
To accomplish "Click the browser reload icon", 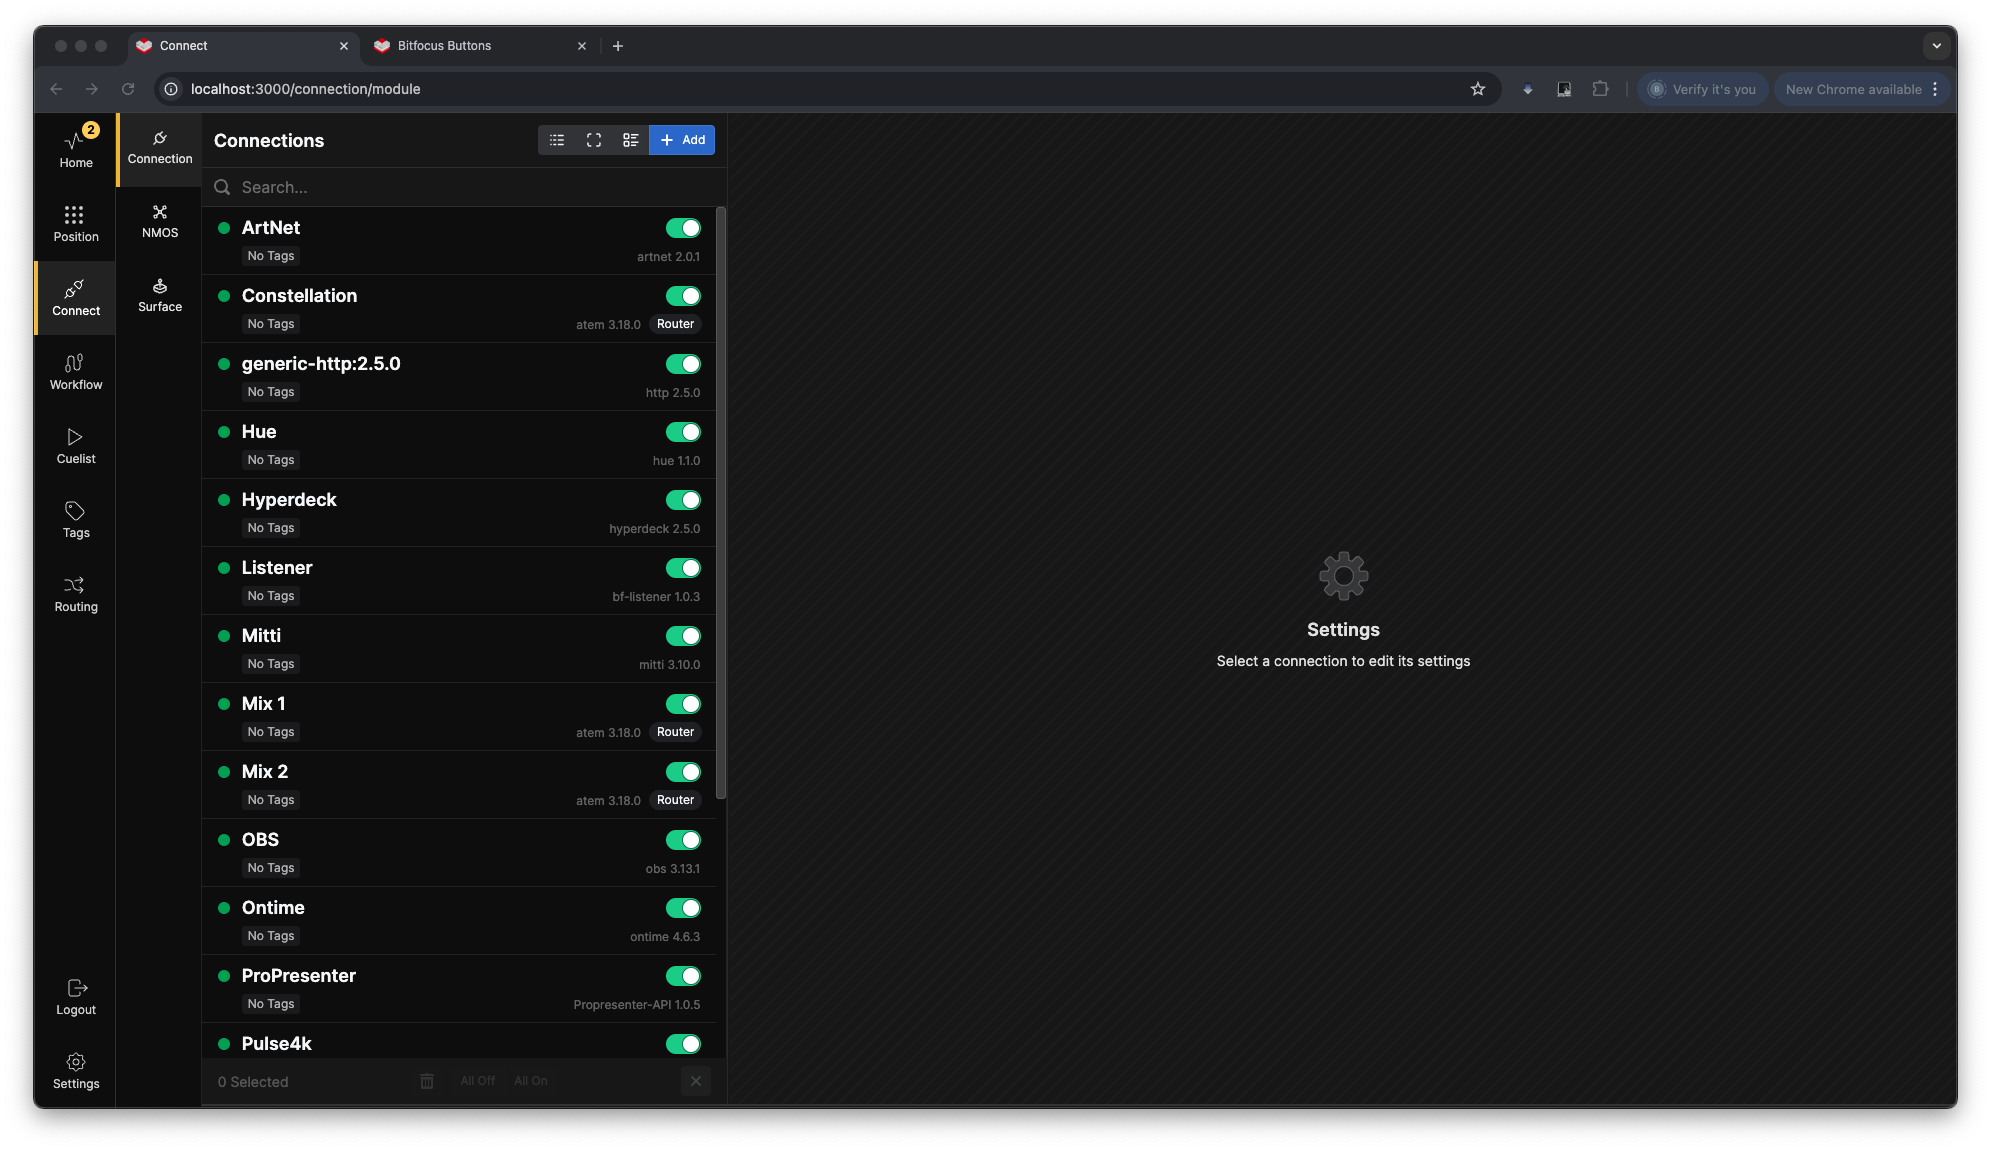I will click(128, 89).
